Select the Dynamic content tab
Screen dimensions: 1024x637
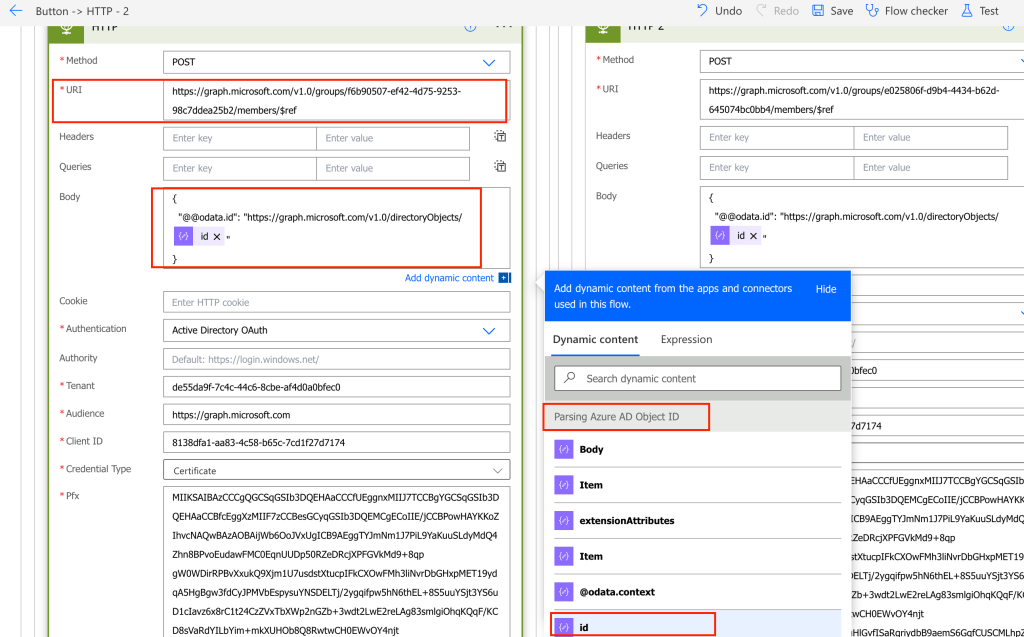[595, 340]
